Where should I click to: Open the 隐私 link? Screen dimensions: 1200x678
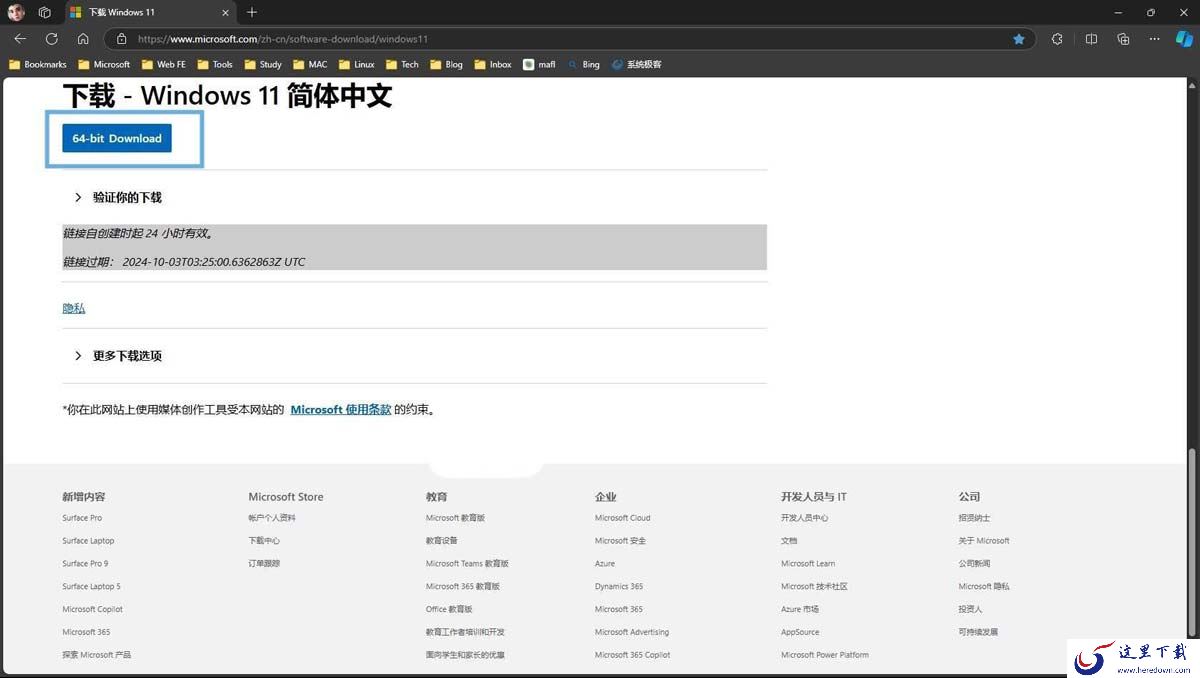[x=74, y=308]
